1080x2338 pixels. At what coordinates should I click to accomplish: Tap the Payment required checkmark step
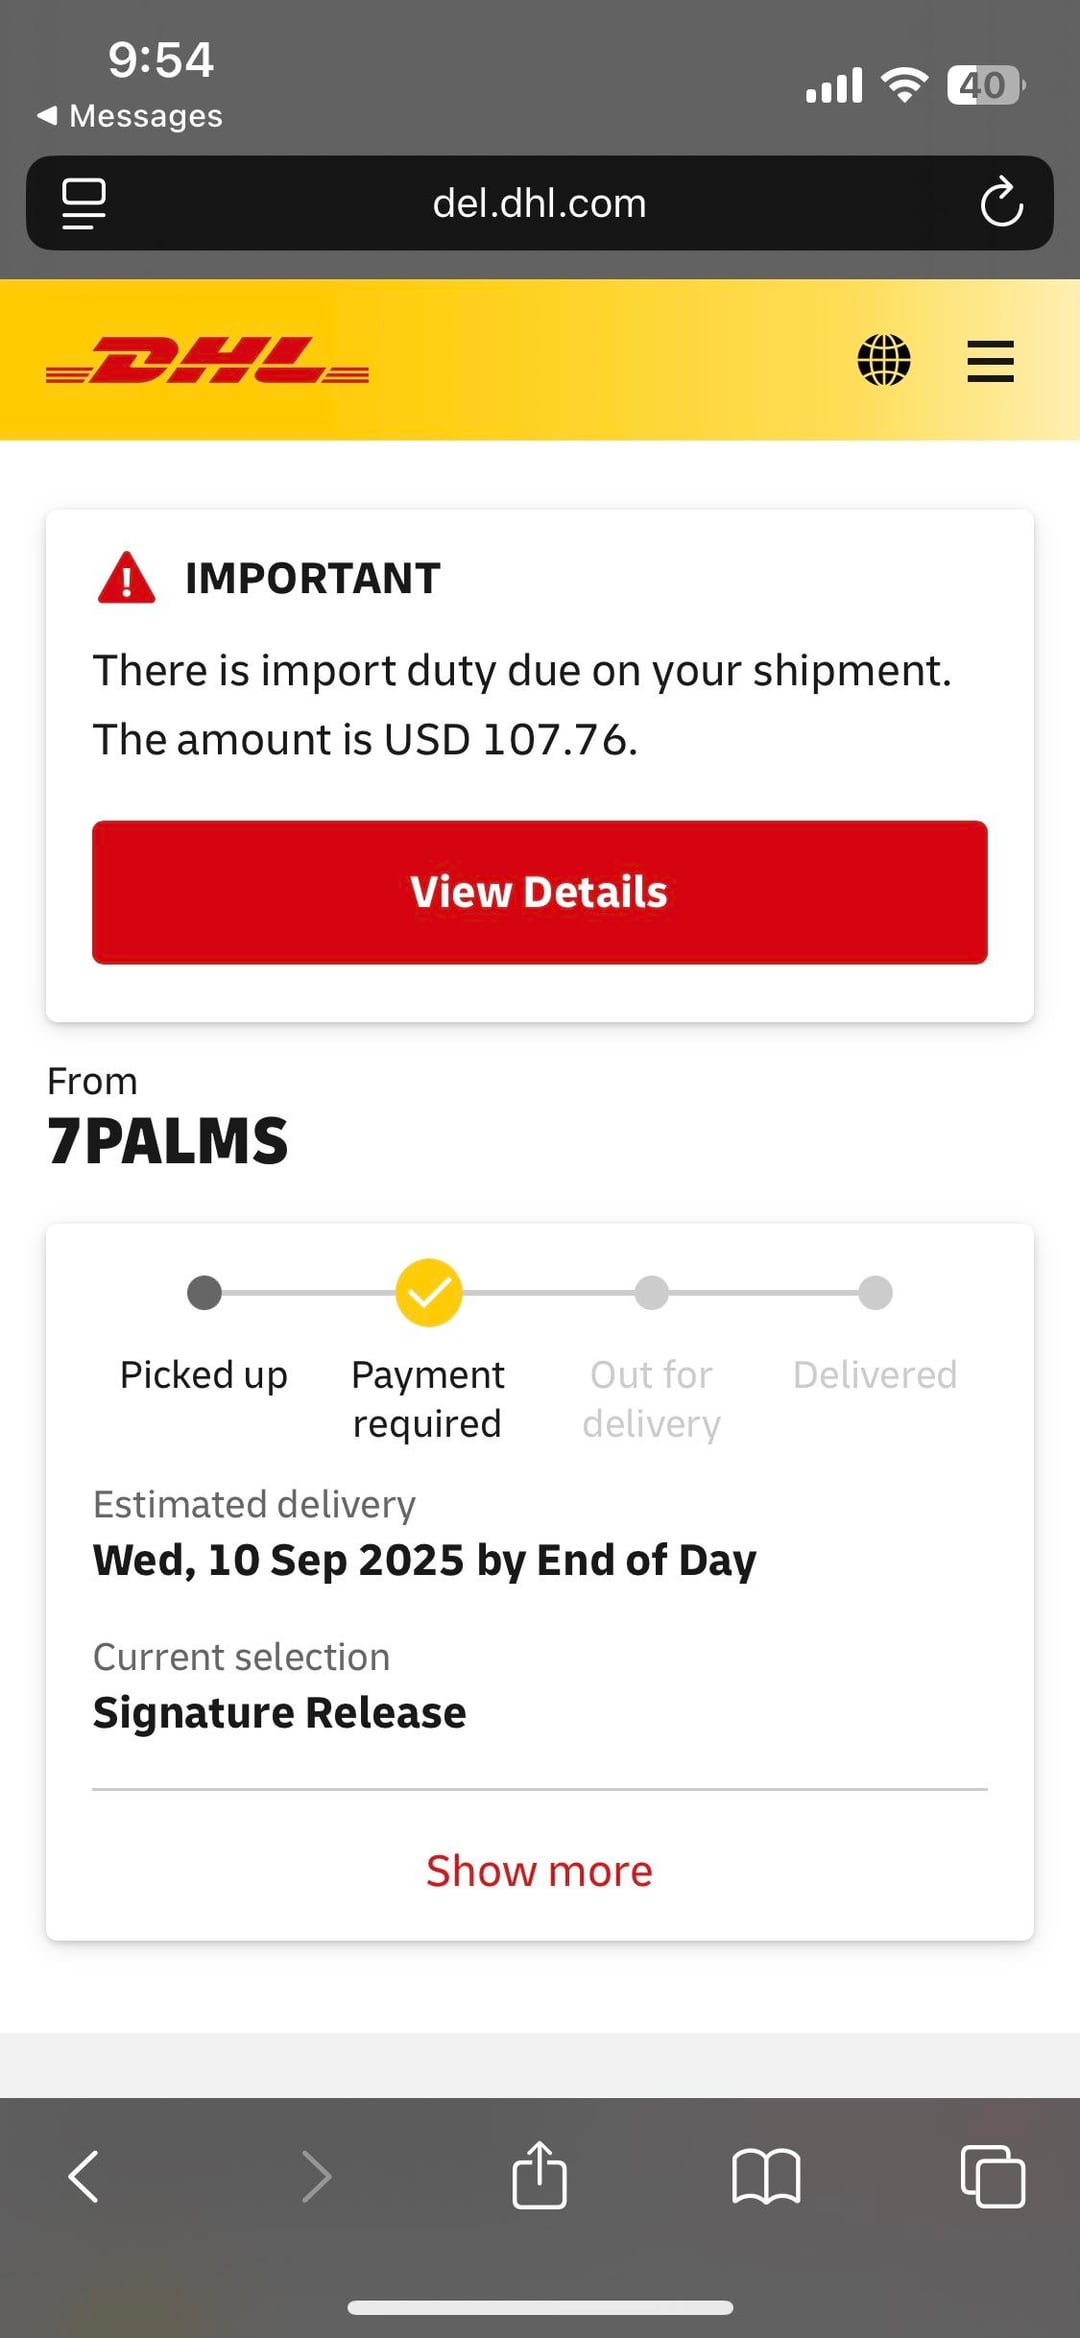[x=429, y=1292]
